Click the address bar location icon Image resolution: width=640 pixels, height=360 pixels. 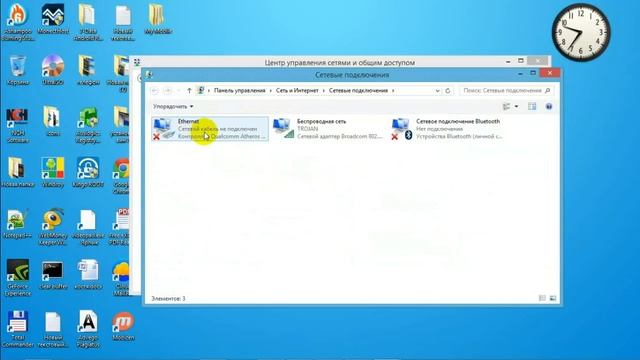[x=200, y=90]
